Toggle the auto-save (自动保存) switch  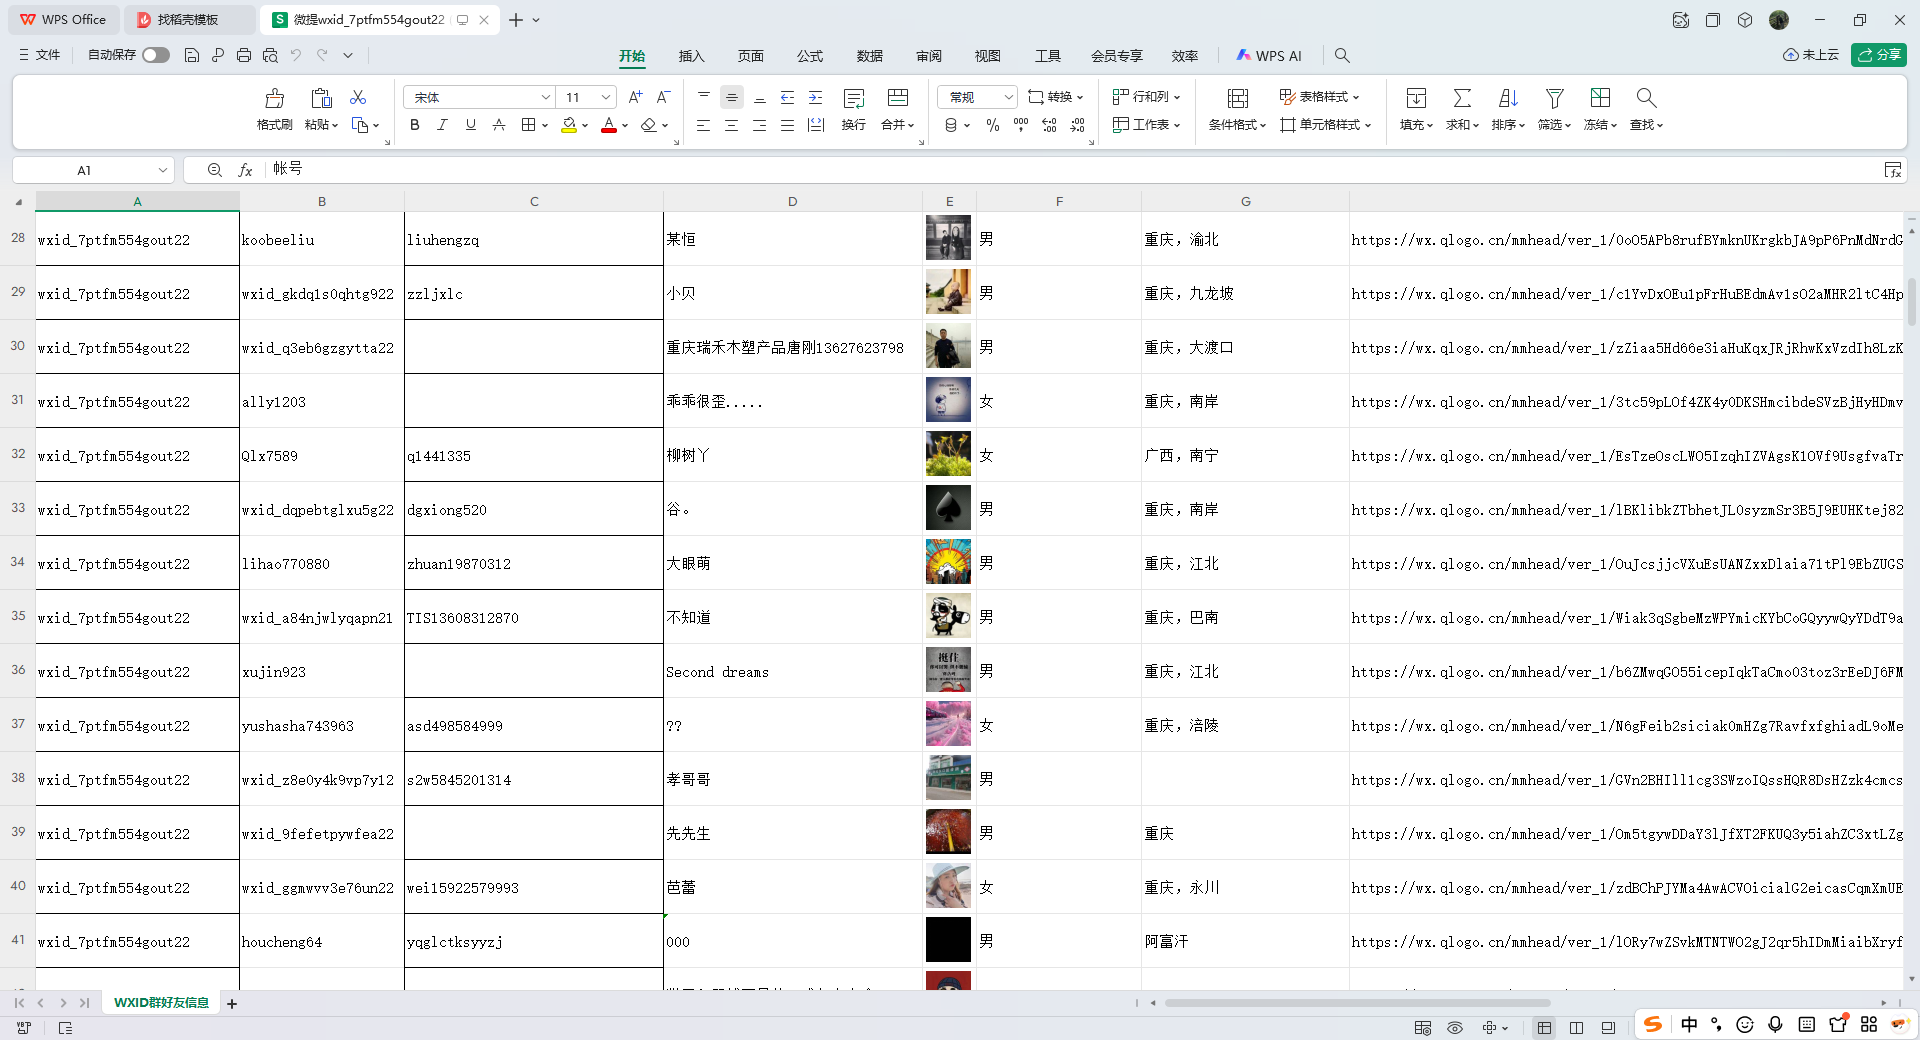coord(155,55)
